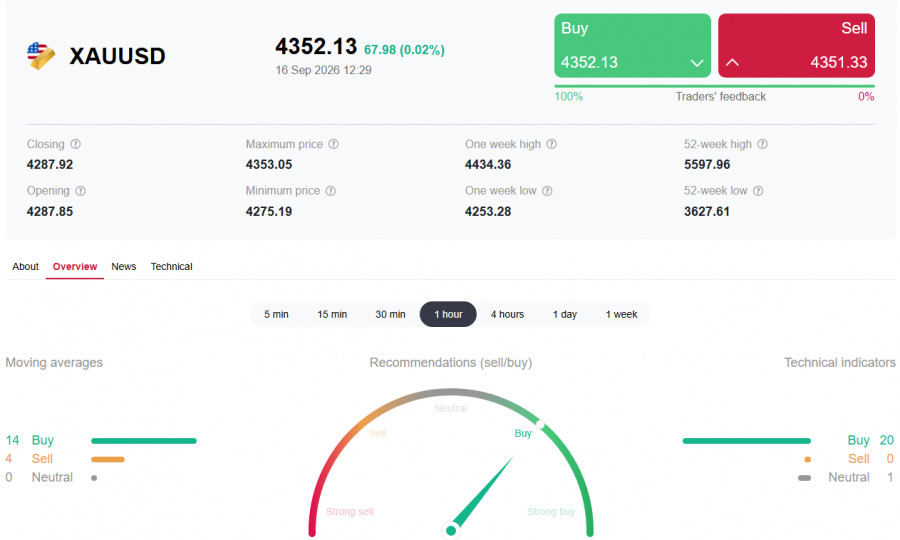This screenshot has height=540, width=900.
Task: Switch to the News tab
Action: point(123,267)
